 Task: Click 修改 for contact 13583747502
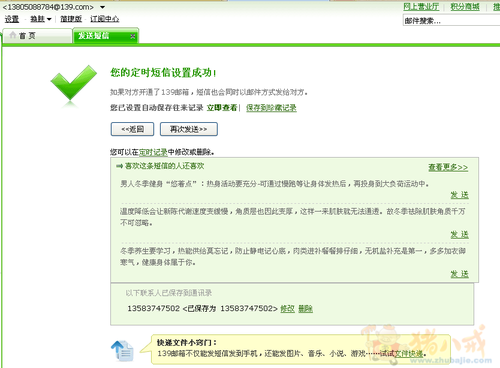coord(287,309)
